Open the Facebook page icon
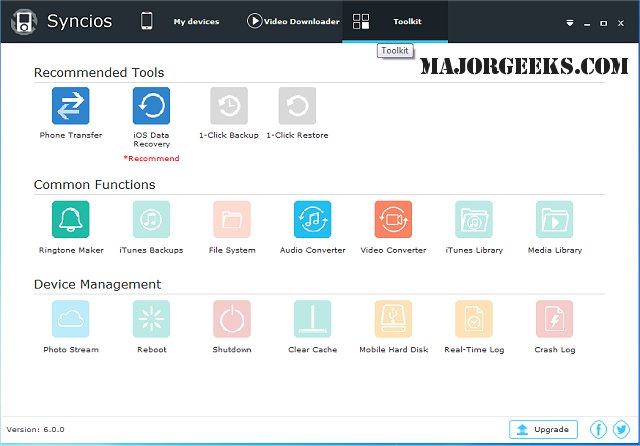Screen dimensions: 640x446 598,429
